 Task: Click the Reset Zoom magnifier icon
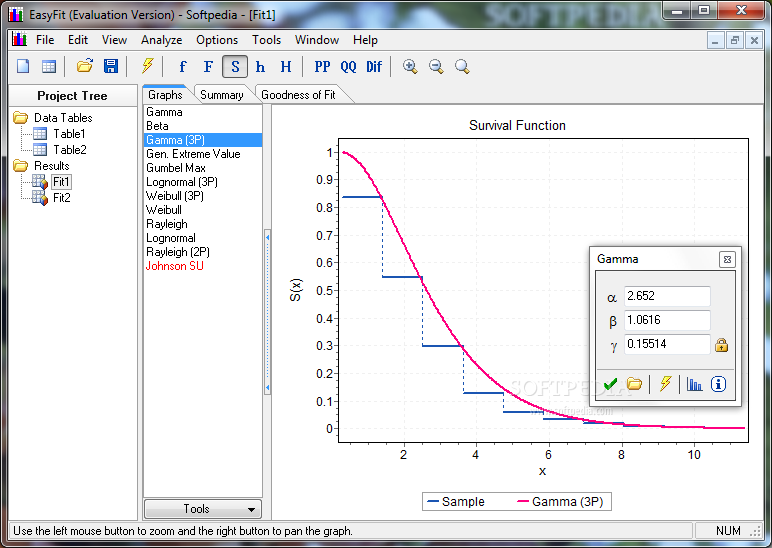pyautogui.click(x=462, y=66)
